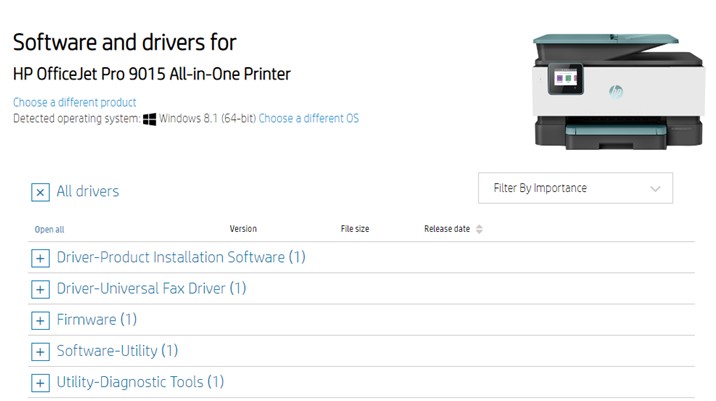The image size is (716, 401).
Task: Click the Firmware (1) title
Action: (97, 319)
